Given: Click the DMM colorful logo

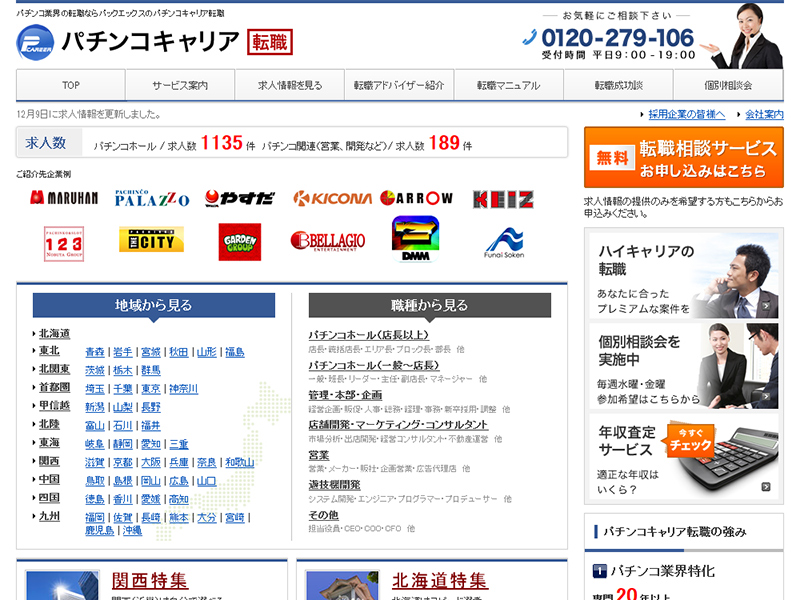Looking at the screenshot, I should pyautogui.click(x=415, y=239).
